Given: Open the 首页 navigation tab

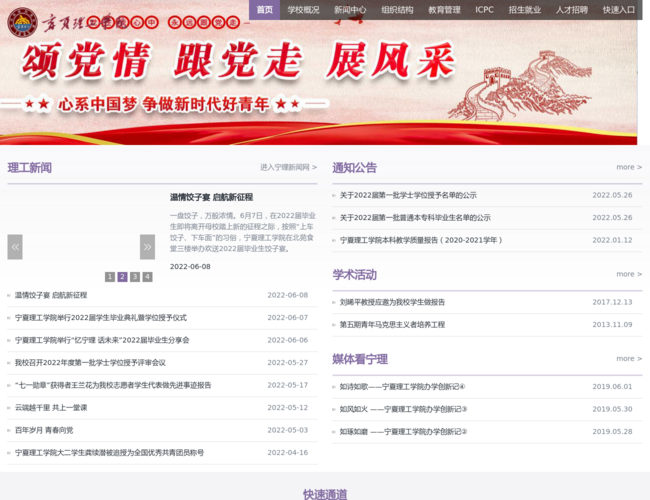Looking at the screenshot, I should (x=264, y=10).
